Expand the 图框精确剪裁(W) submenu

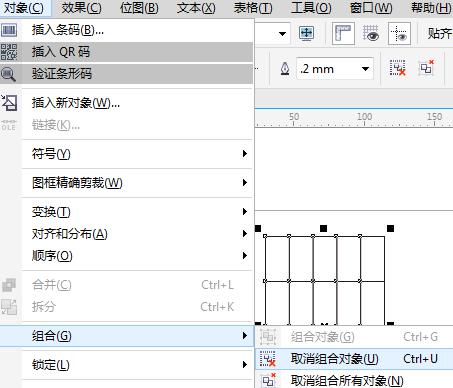[127, 183]
